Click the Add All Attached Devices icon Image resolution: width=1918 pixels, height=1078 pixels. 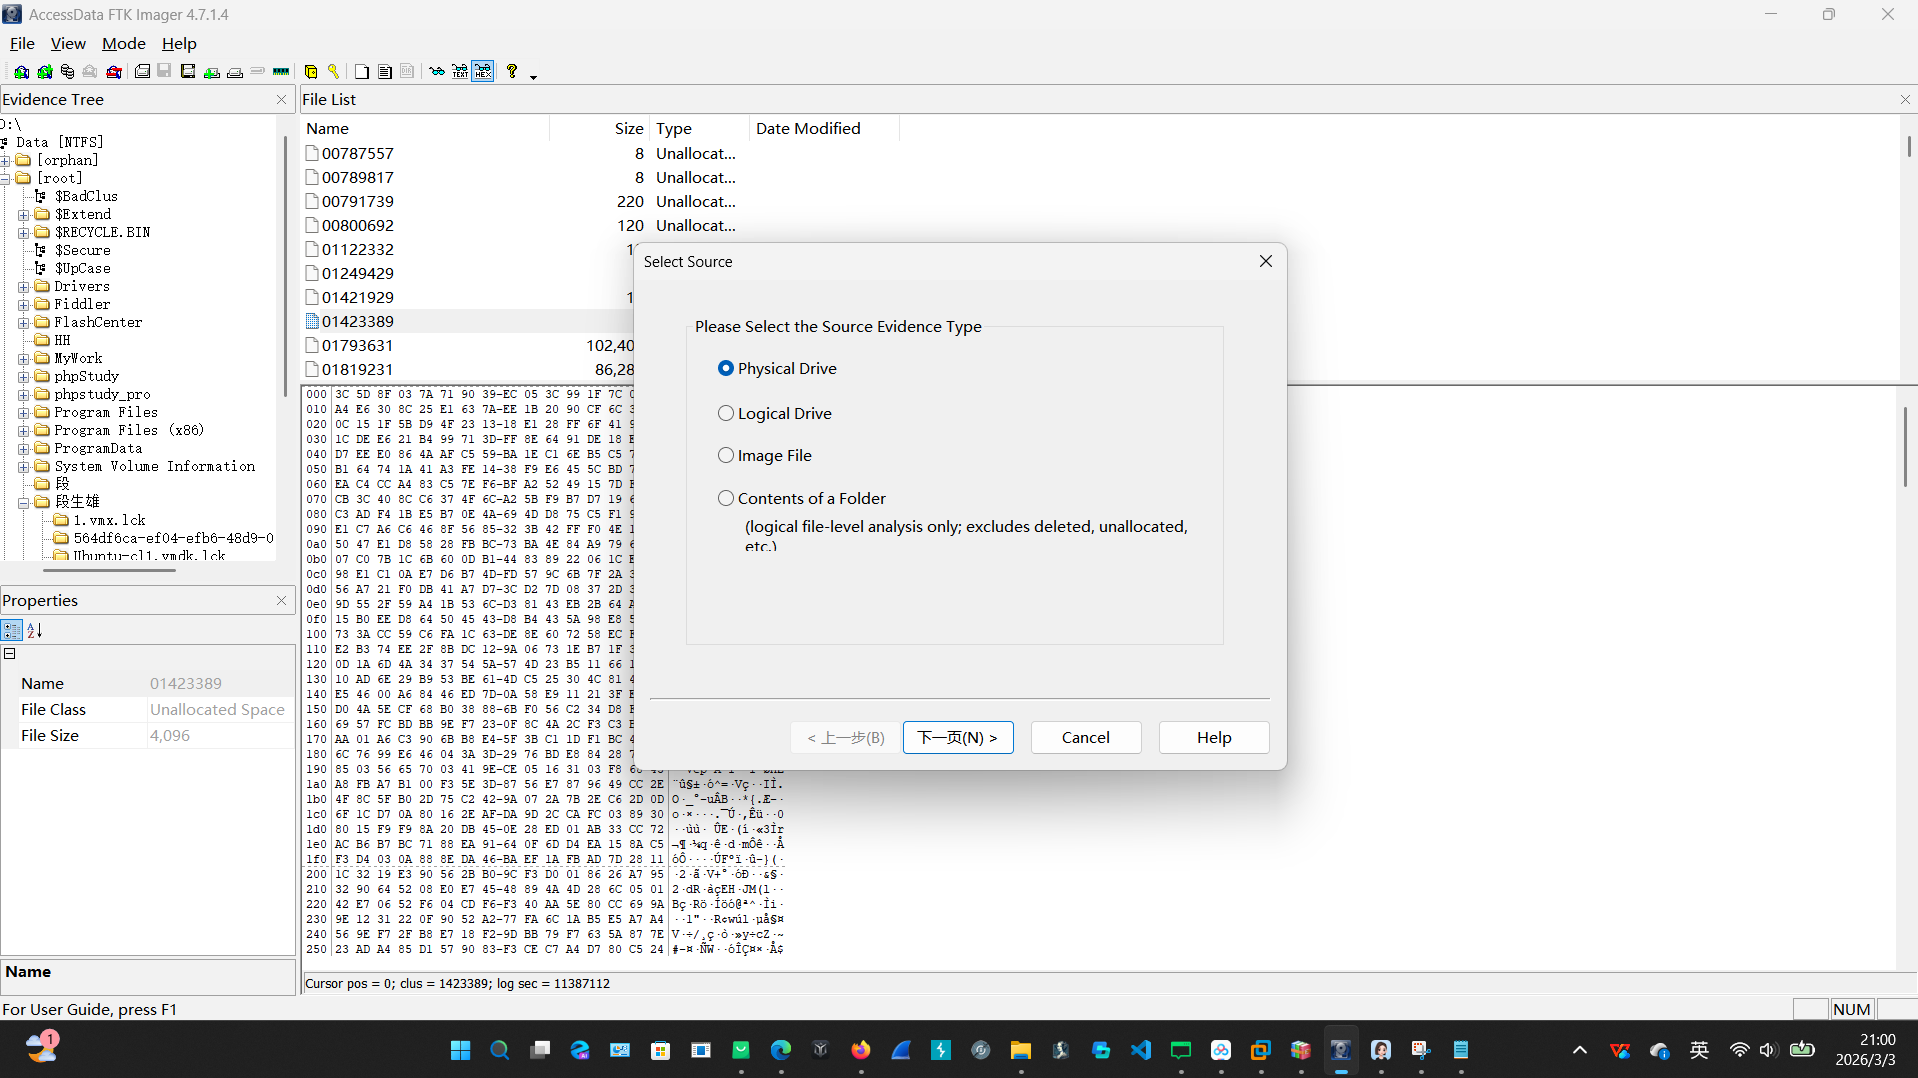pyautogui.click(x=45, y=72)
